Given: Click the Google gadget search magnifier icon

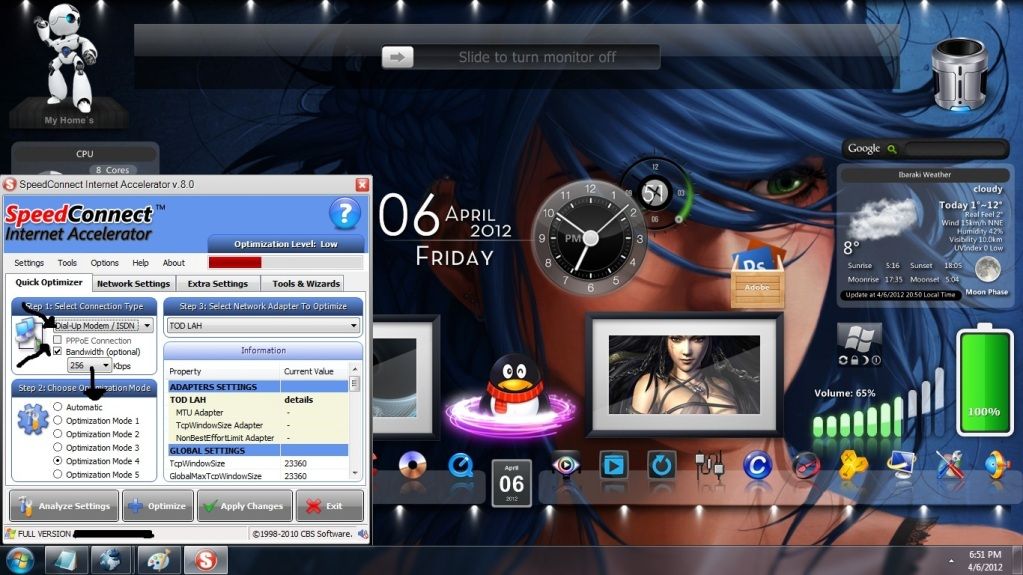Looking at the screenshot, I should 892,149.
